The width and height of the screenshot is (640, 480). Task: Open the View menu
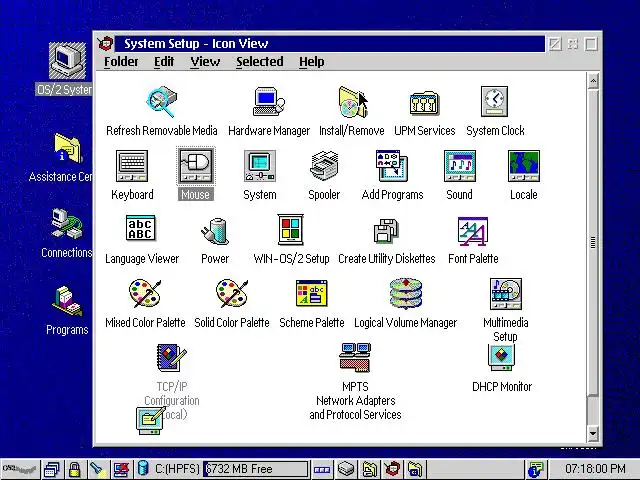(x=205, y=62)
